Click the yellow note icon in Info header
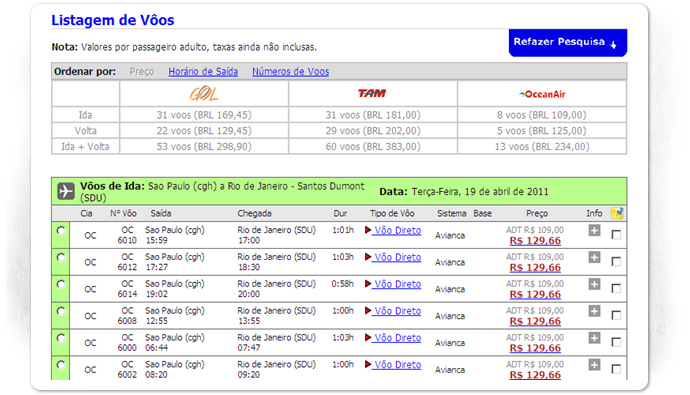Screen dimensions: 690x395 (x=617, y=213)
